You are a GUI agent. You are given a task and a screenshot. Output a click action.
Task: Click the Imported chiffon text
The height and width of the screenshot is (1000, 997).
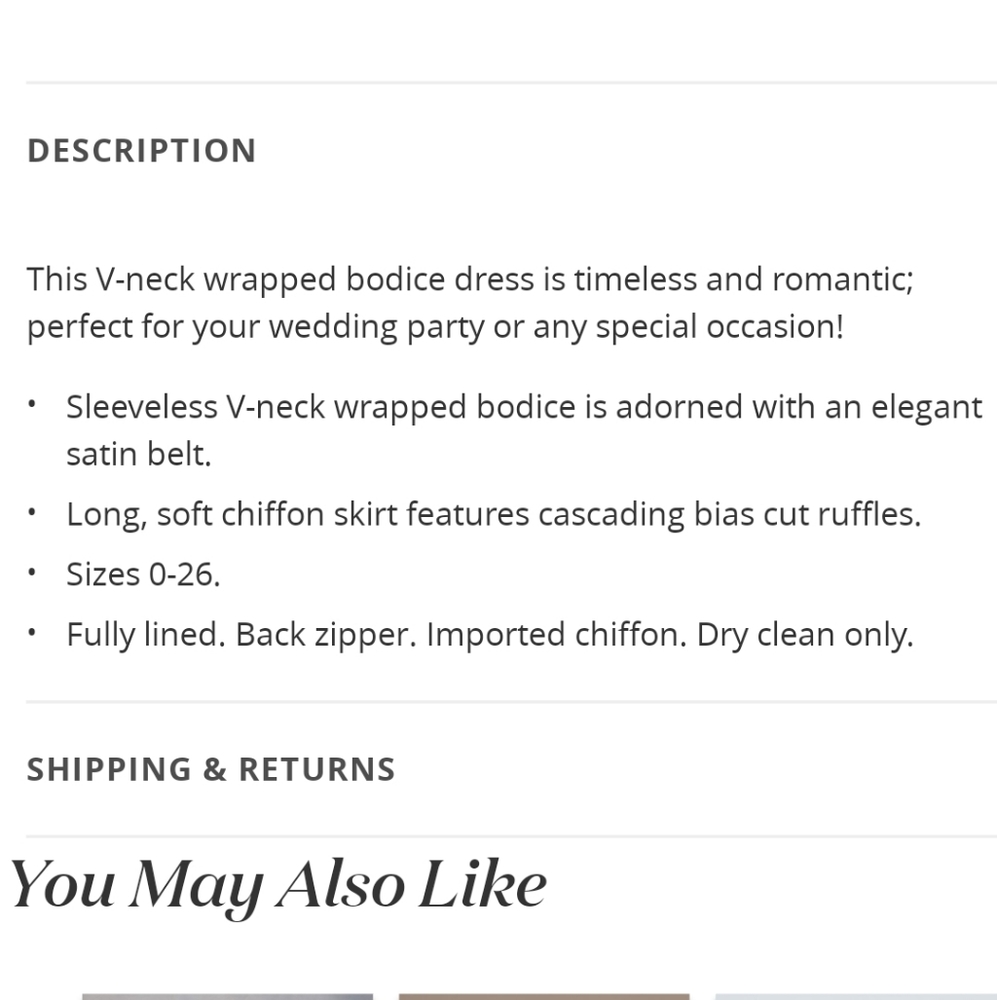tap(556, 635)
